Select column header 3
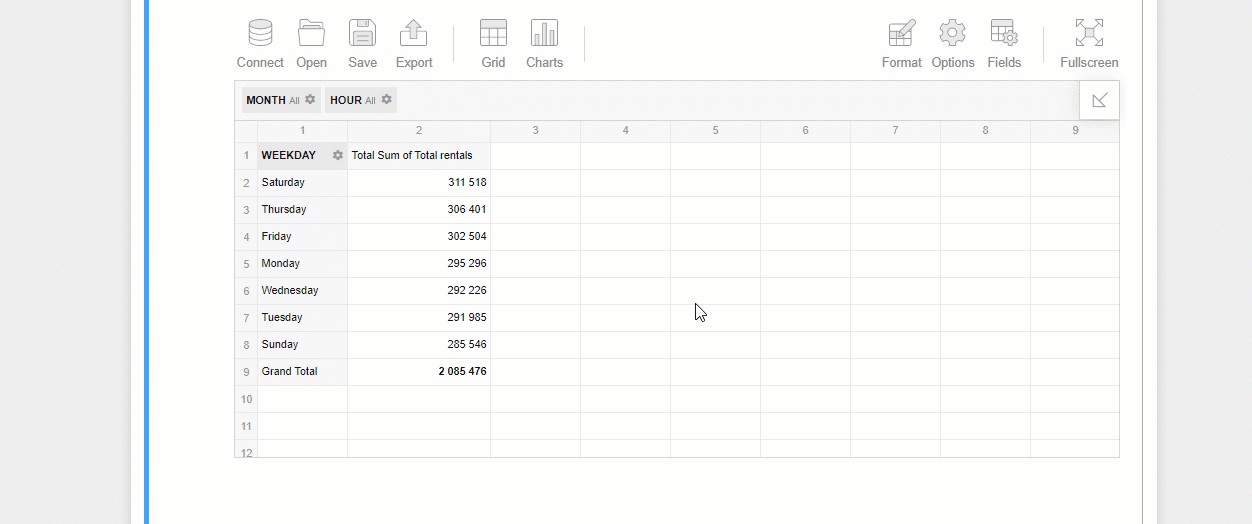 [535, 131]
